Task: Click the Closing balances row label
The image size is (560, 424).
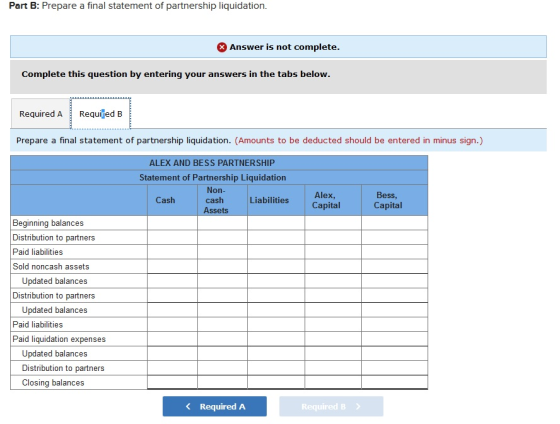Action: coord(53,383)
